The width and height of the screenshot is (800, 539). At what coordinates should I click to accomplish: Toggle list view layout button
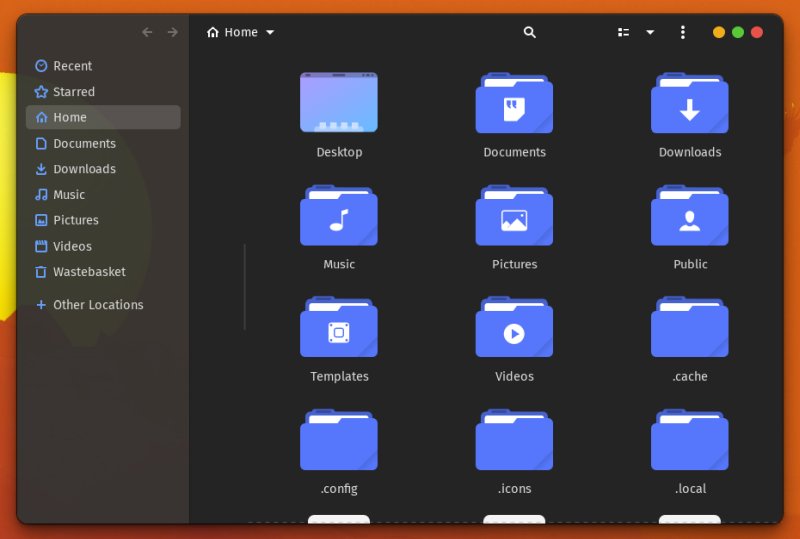pyautogui.click(x=624, y=32)
